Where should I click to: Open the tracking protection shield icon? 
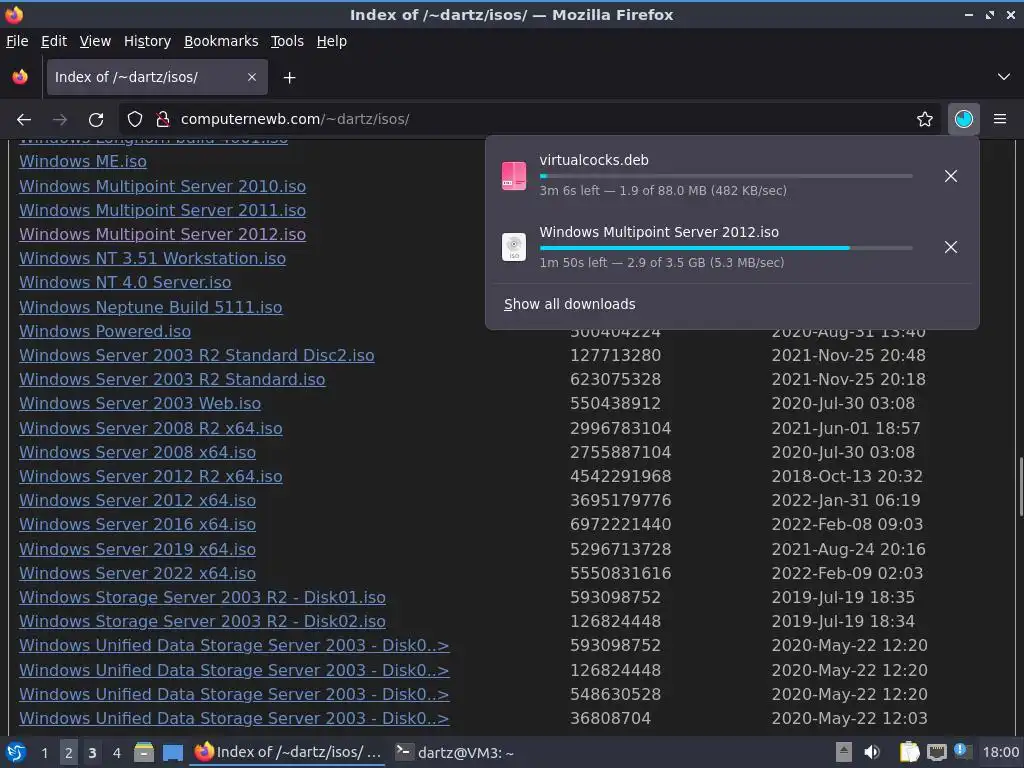click(135, 119)
